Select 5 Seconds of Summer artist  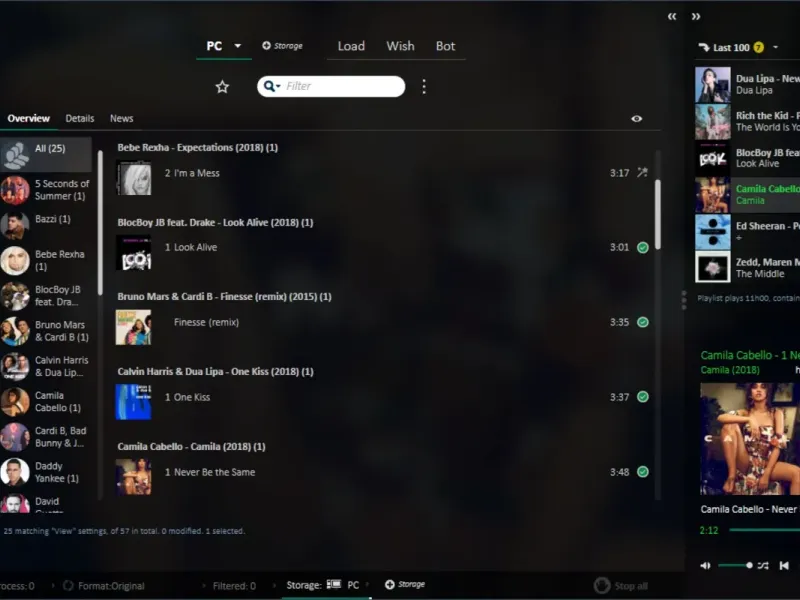(x=46, y=190)
